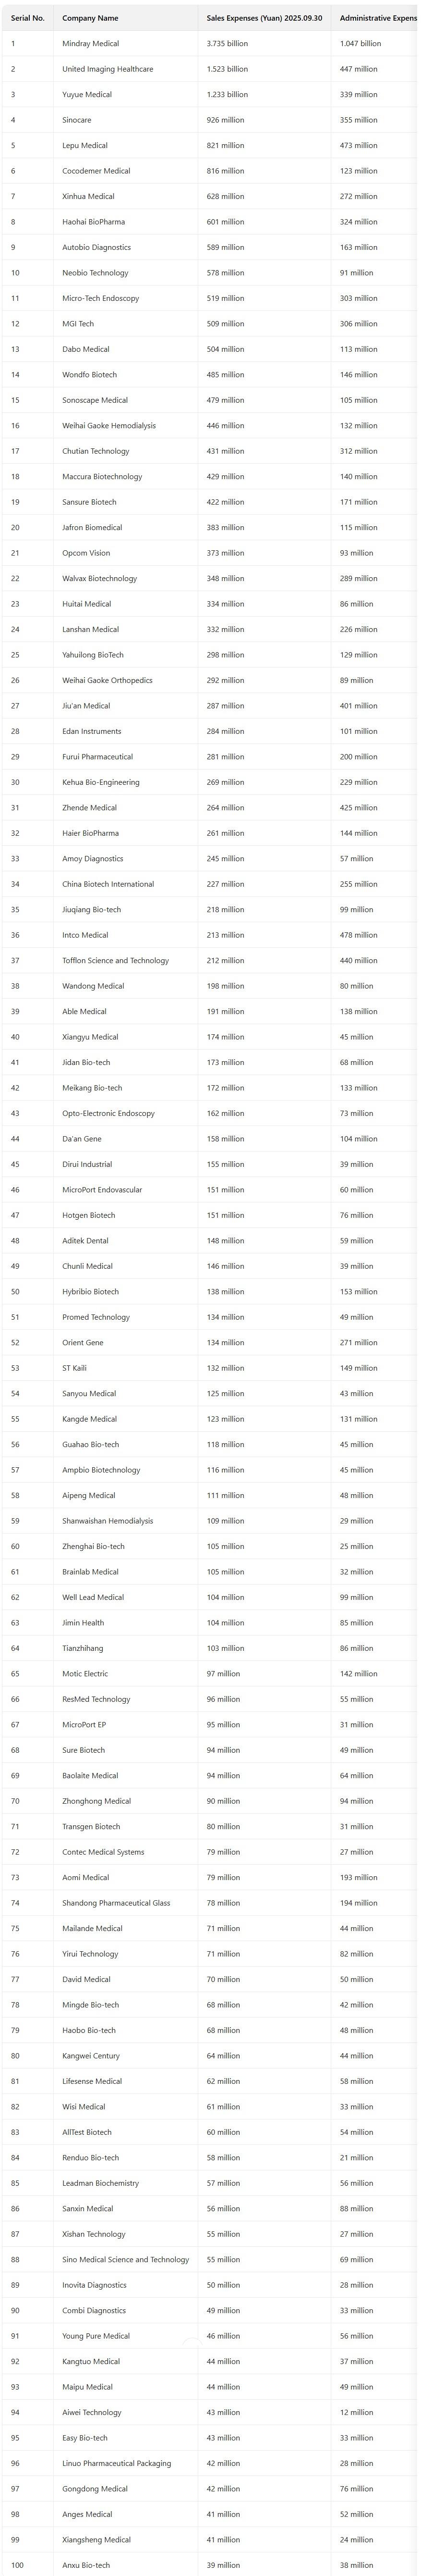
Task: Click Shandong Pharmaceutical Glass company name
Action: (x=116, y=1903)
